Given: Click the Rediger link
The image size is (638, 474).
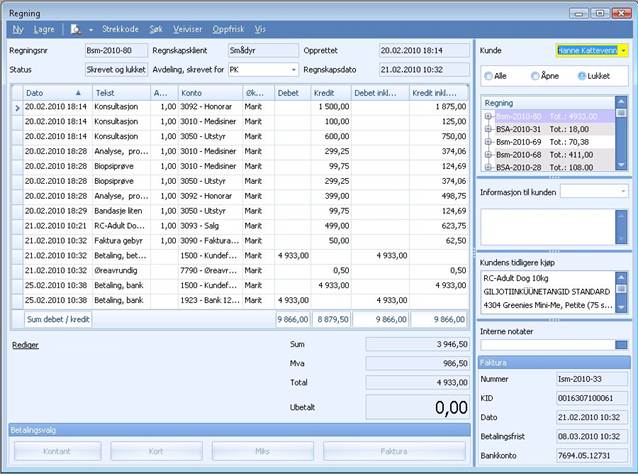Looking at the screenshot, I should (x=25, y=345).
